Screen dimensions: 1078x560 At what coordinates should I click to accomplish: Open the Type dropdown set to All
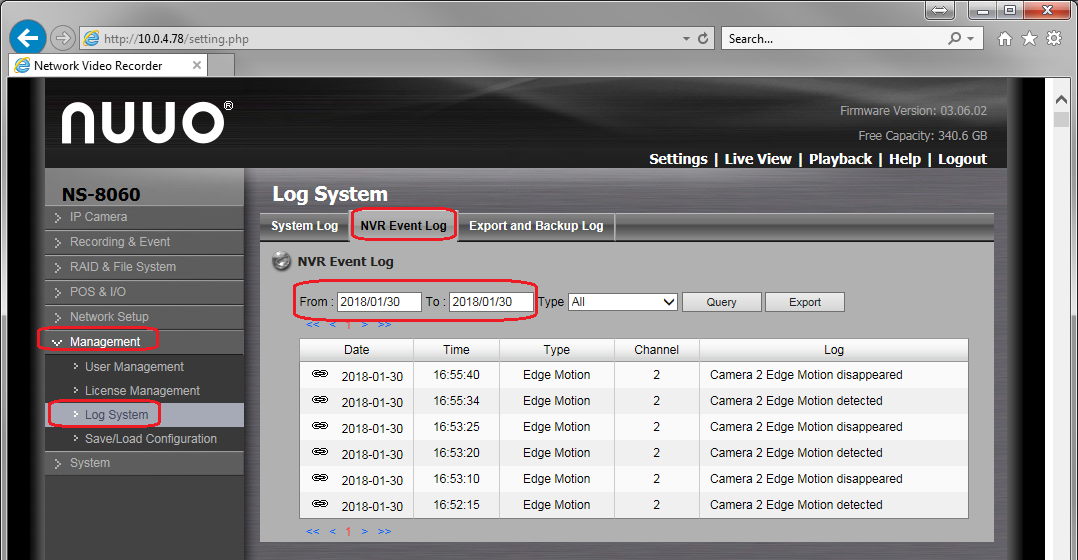pos(623,302)
